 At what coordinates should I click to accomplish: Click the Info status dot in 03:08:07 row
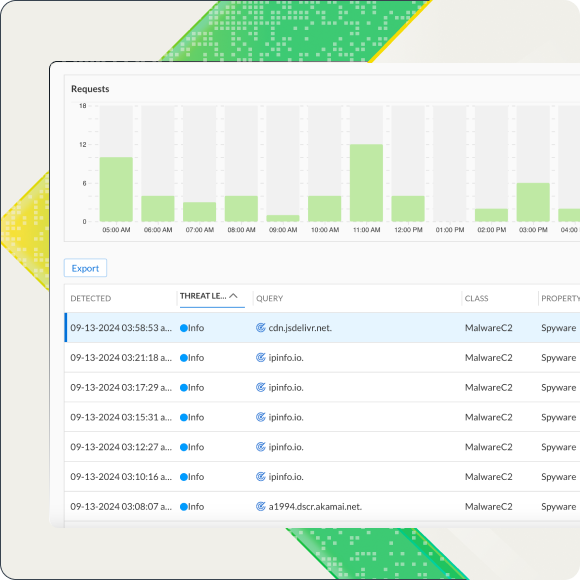pyautogui.click(x=184, y=507)
